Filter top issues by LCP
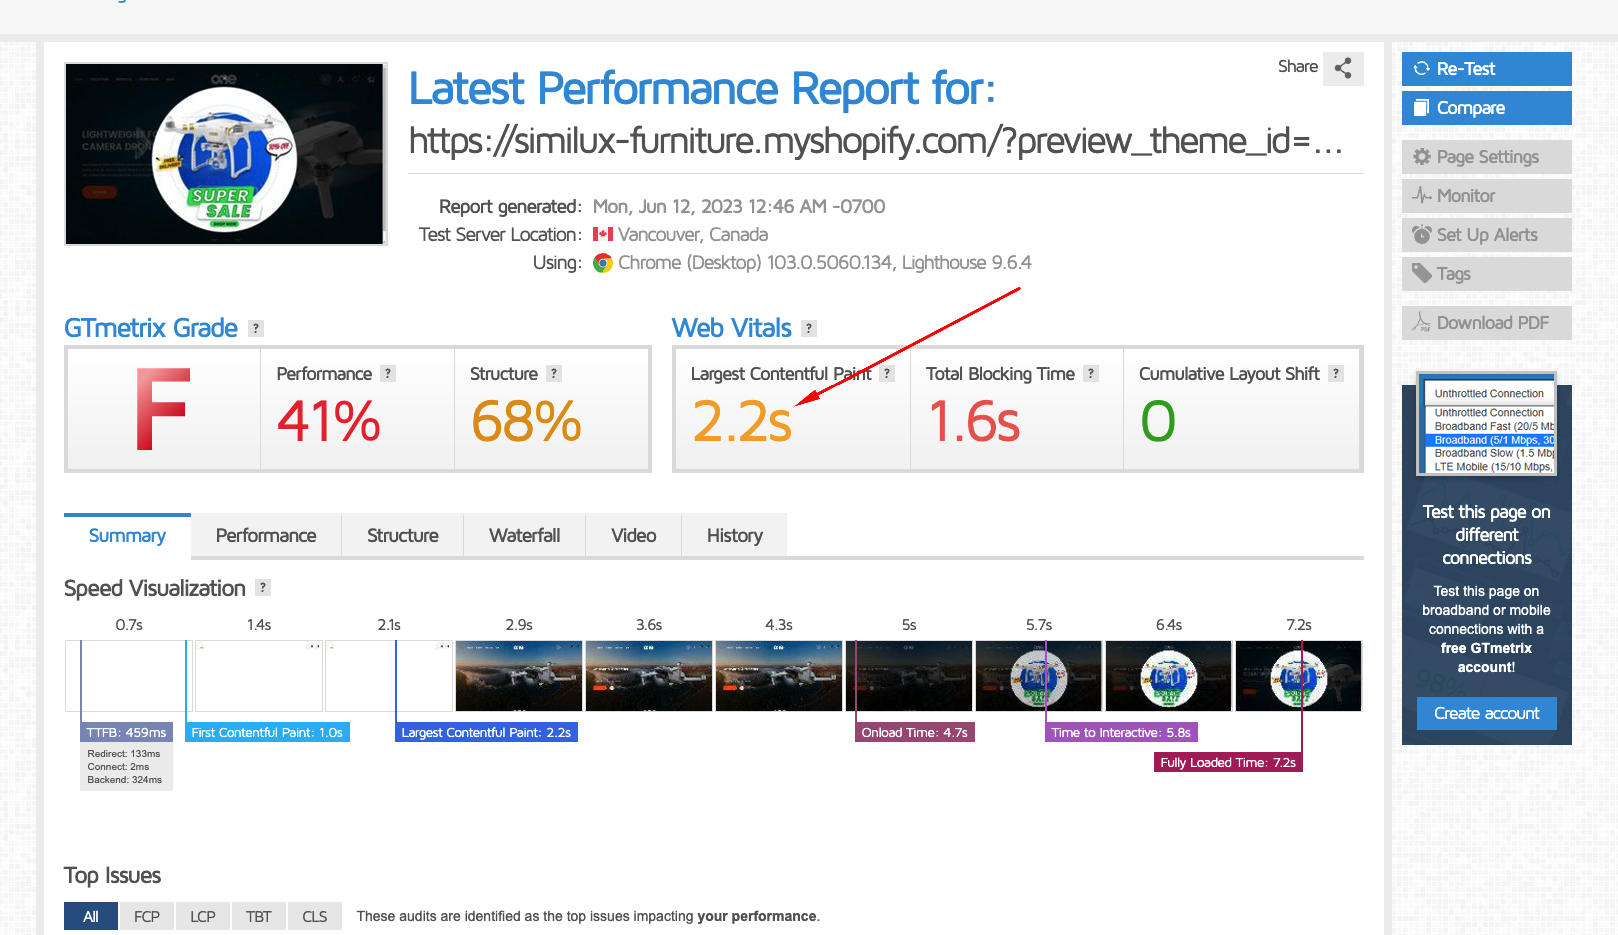Viewport: 1618px width, 935px height. (203, 916)
